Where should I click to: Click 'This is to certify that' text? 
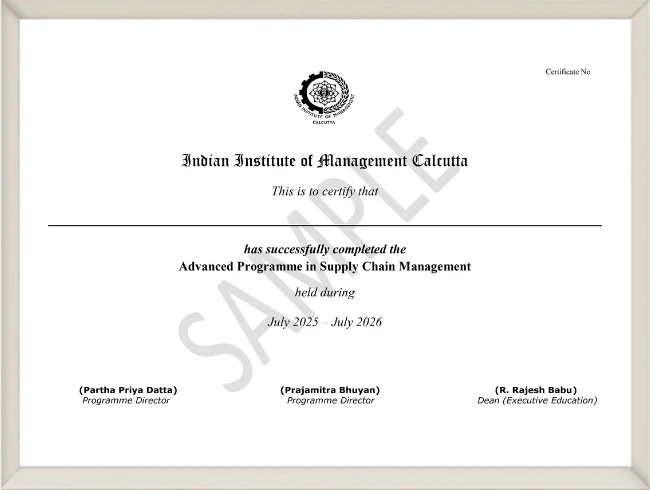pos(325,191)
